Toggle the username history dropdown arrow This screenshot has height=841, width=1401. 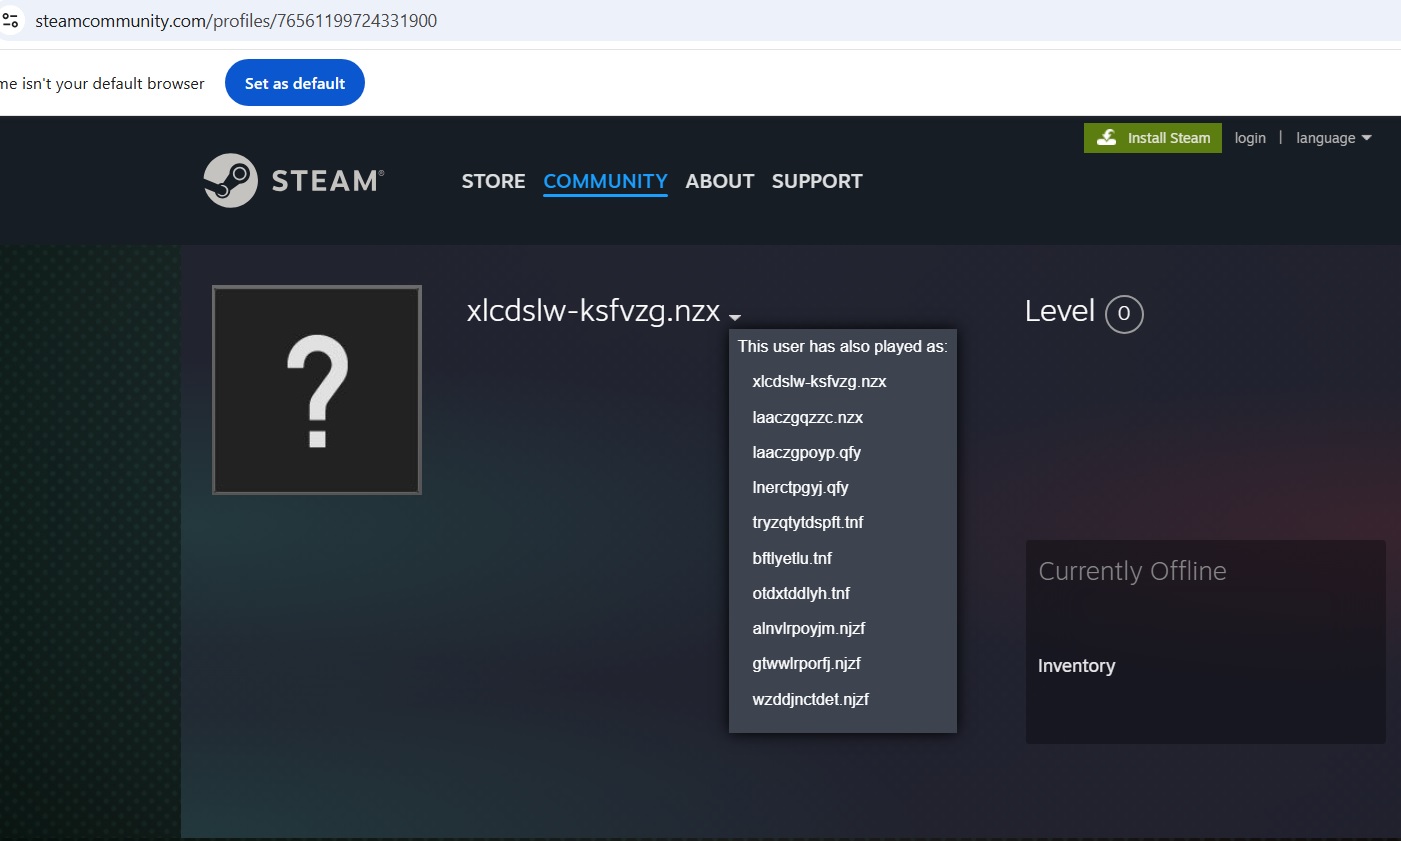[735, 317]
